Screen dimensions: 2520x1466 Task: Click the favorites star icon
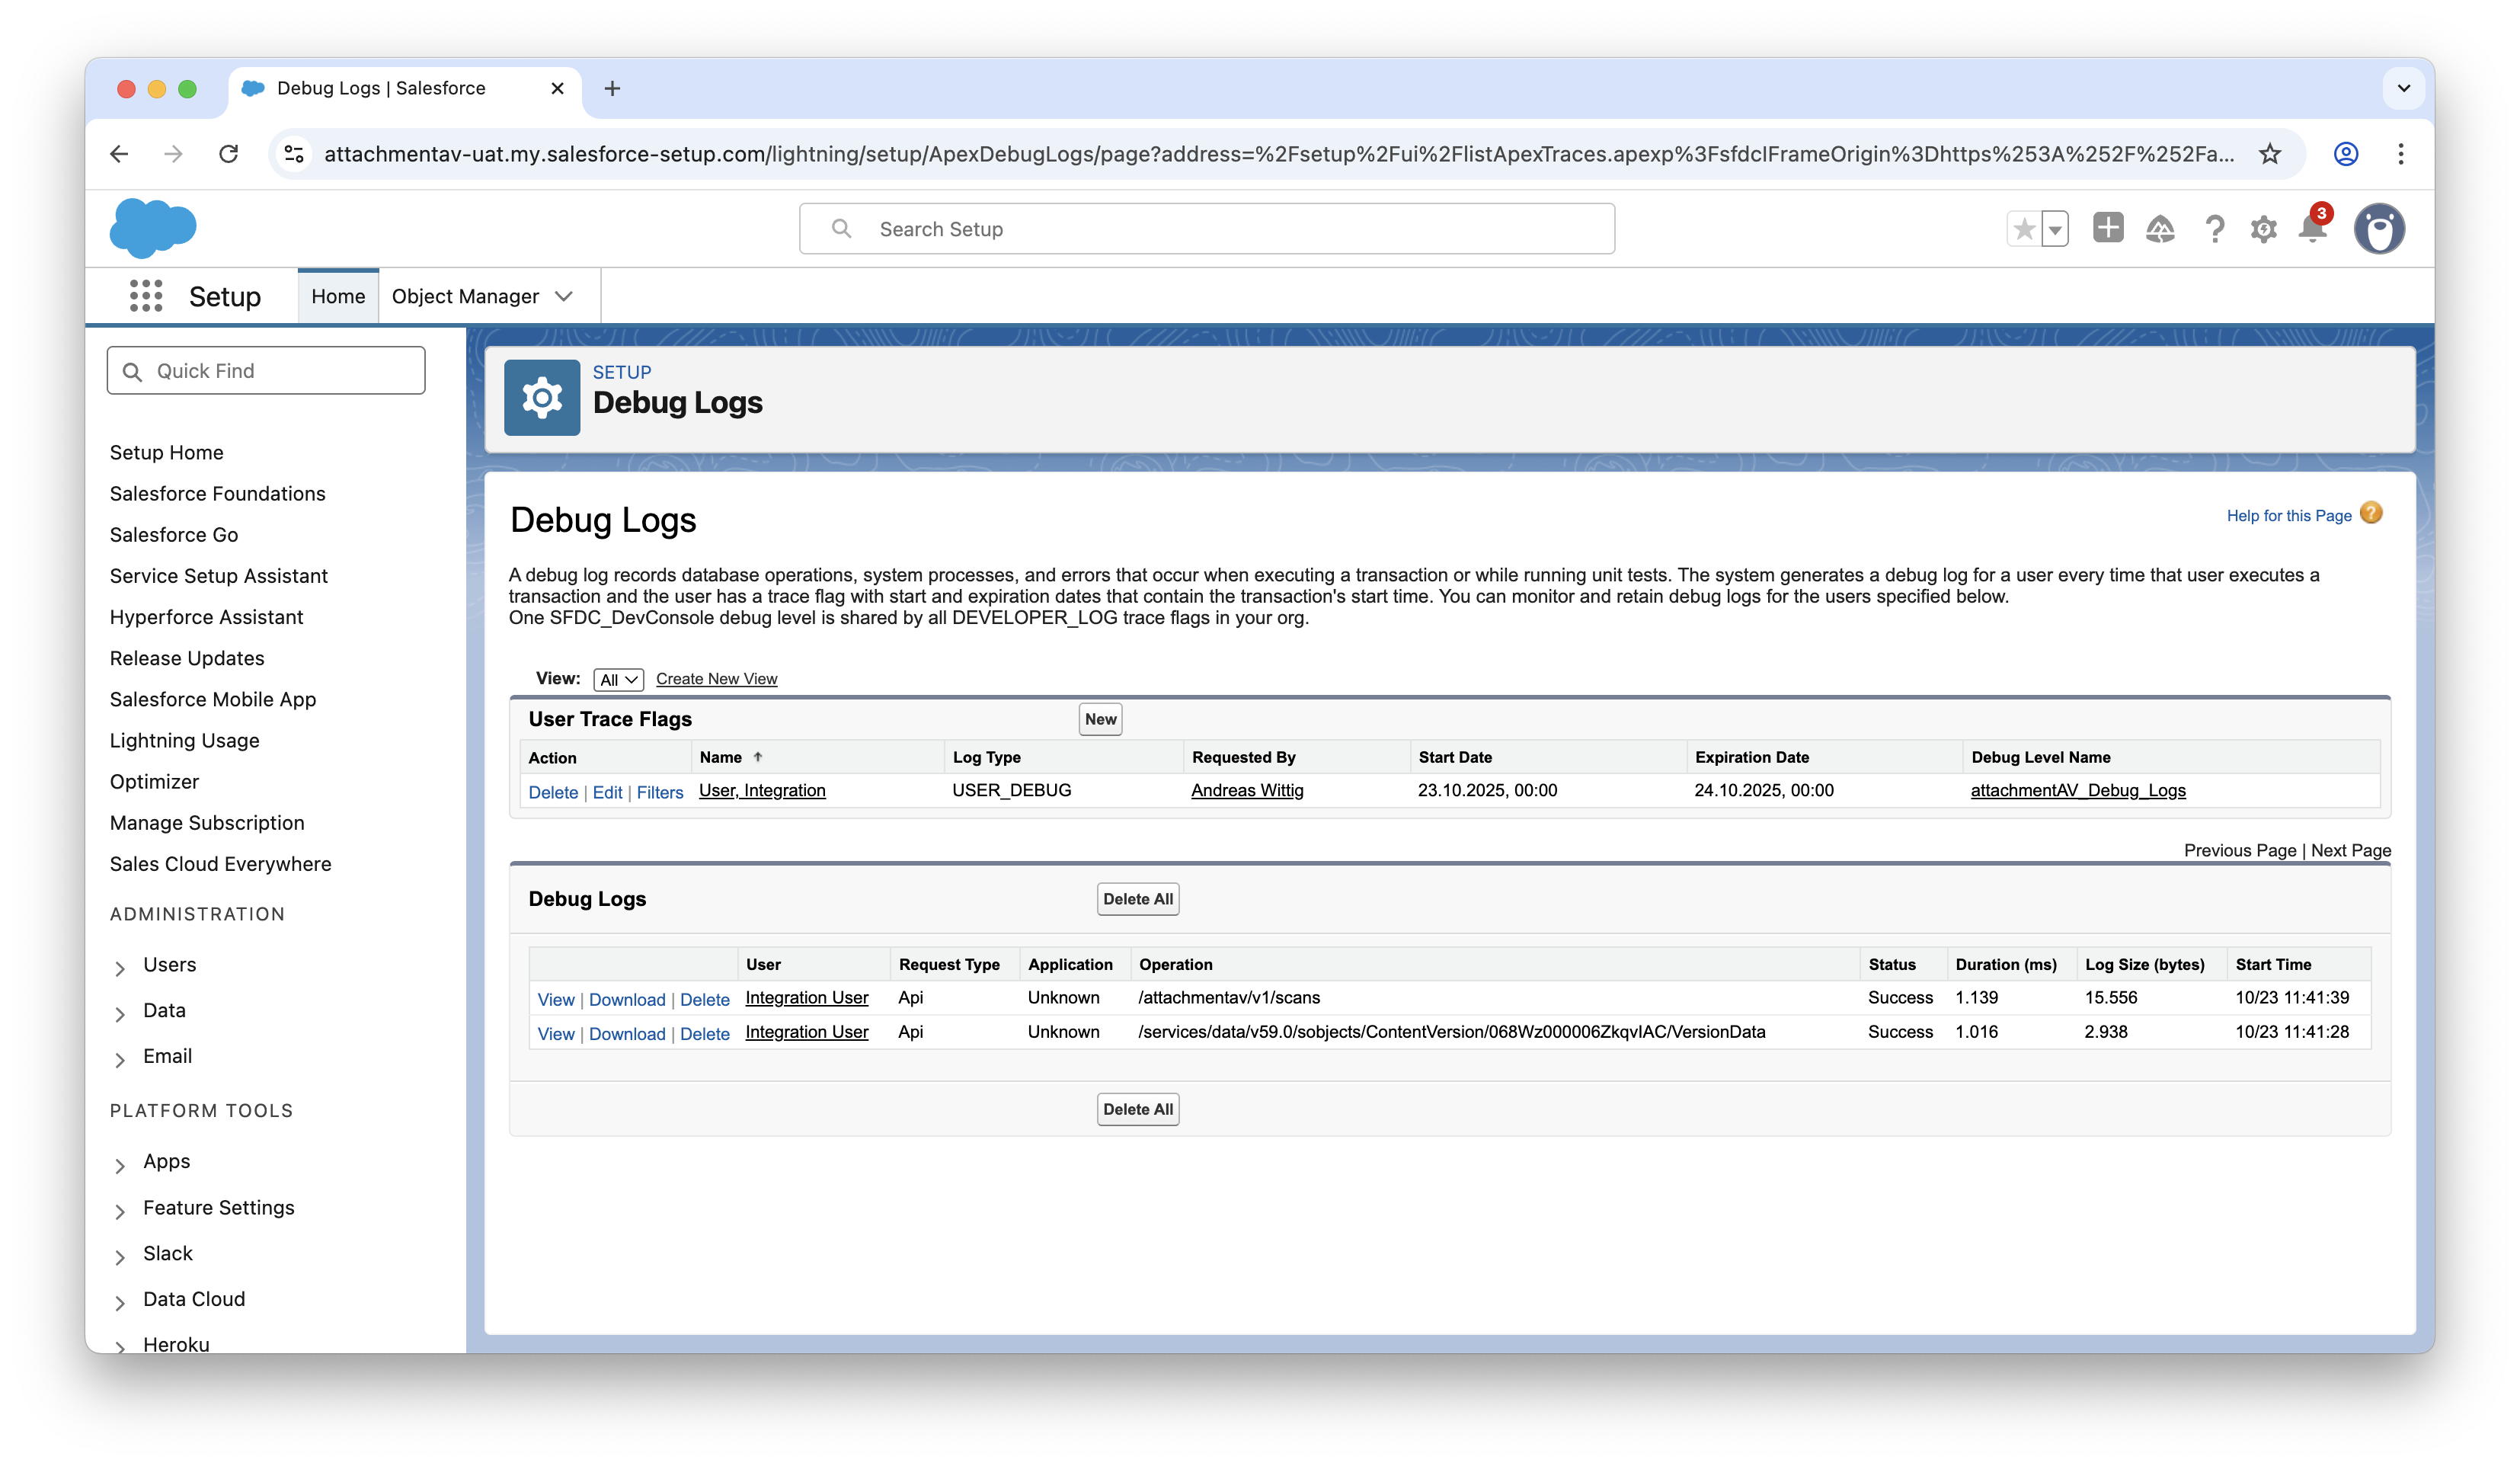(2025, 229)
